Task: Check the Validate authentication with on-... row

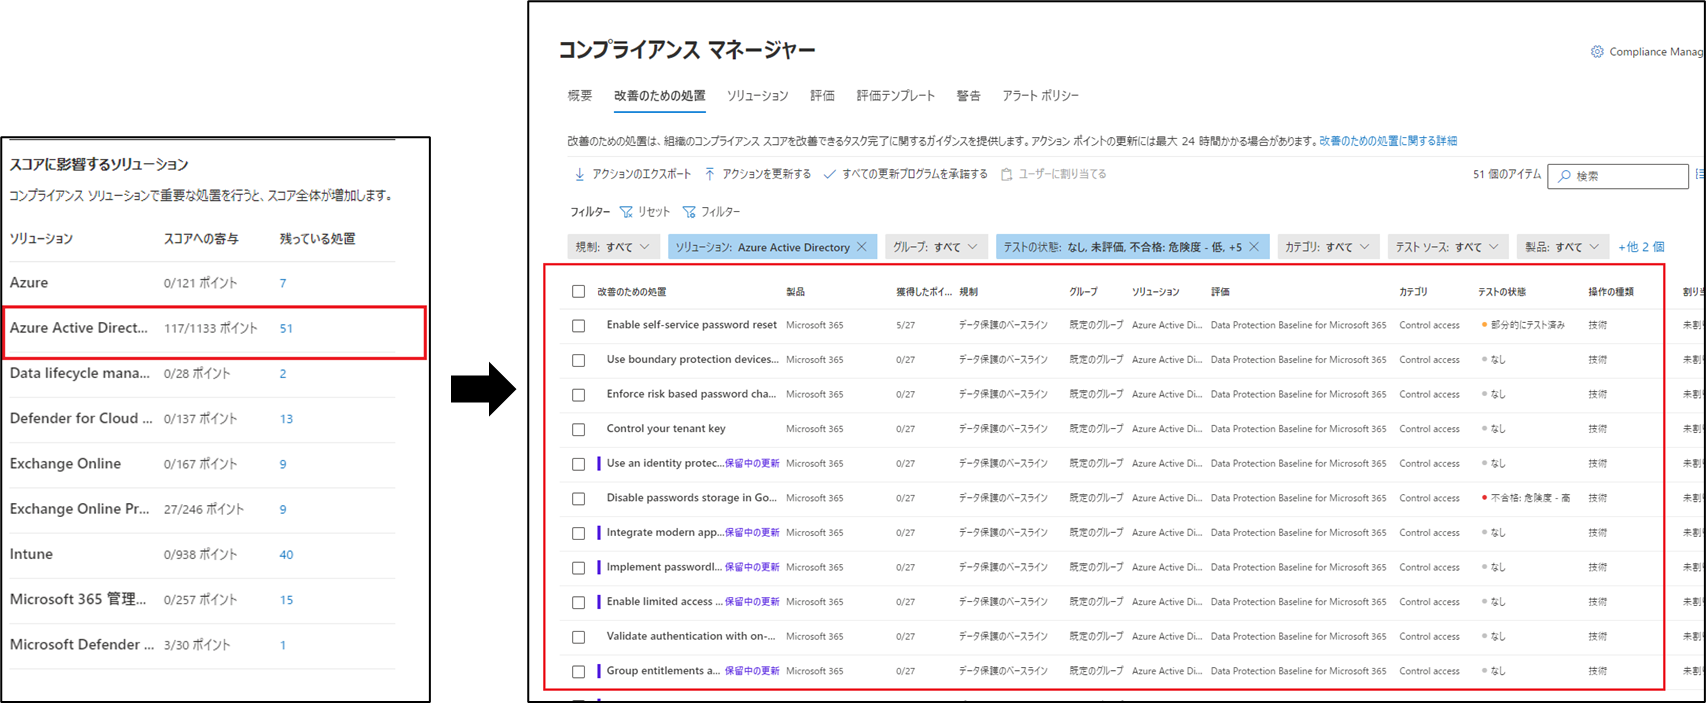Action: coord(578,637)
